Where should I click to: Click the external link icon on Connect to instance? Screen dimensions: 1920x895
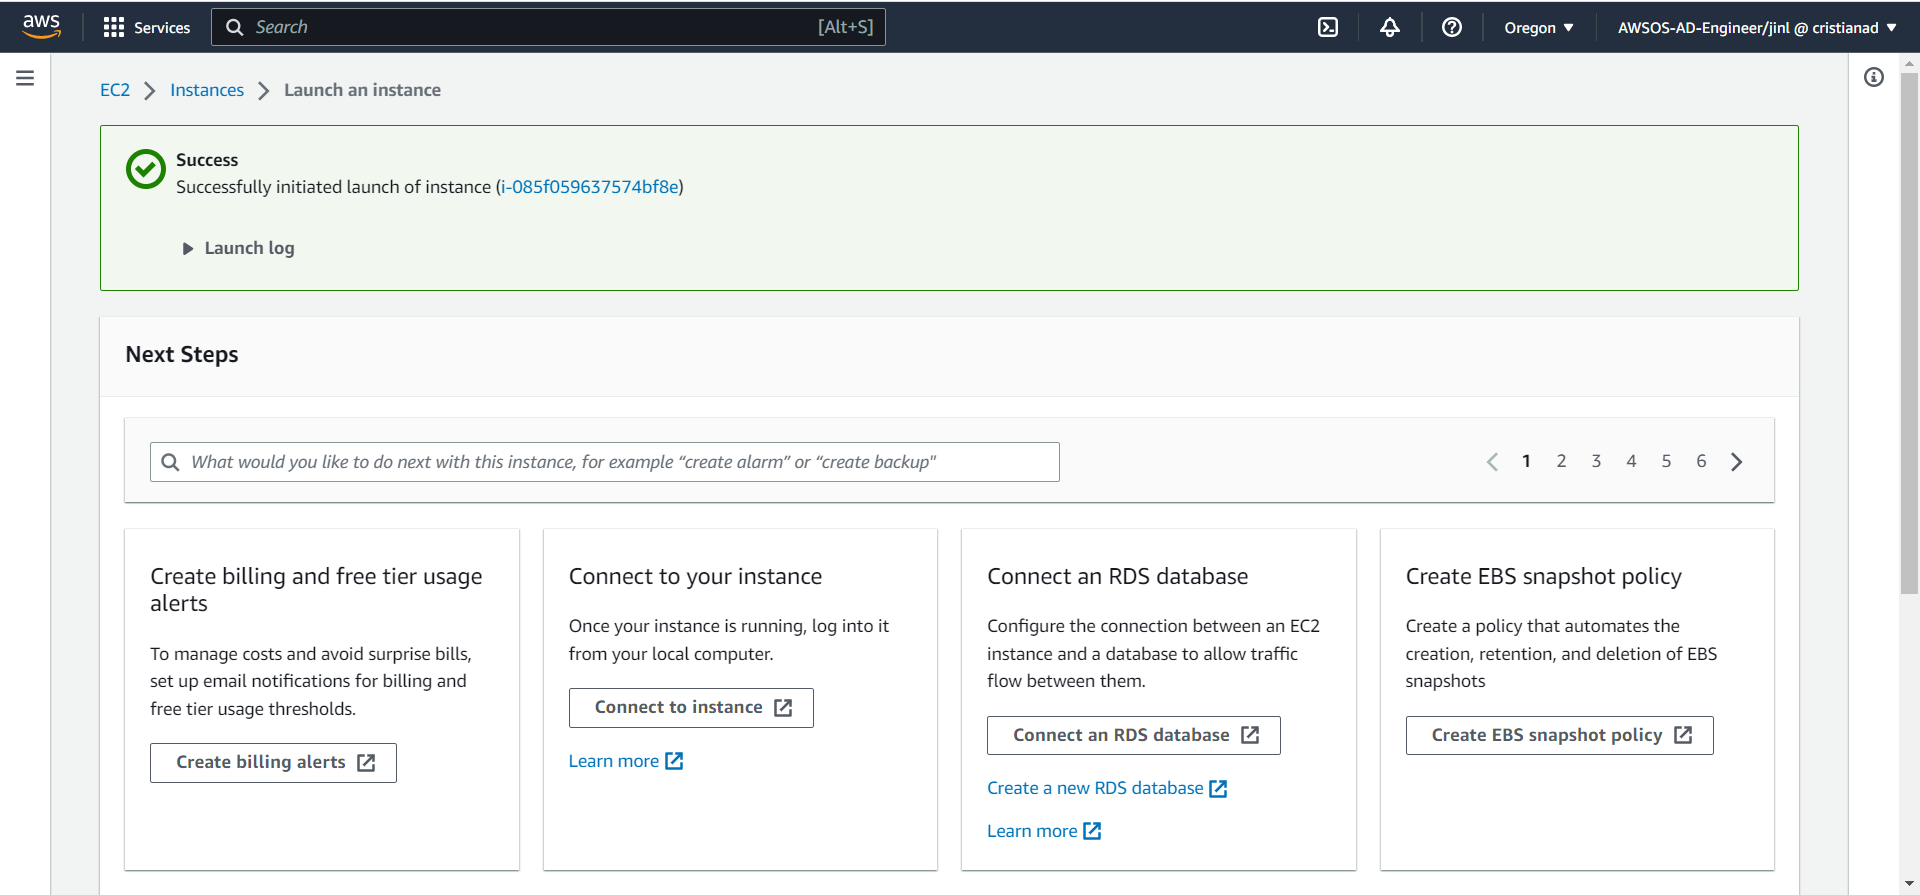pyautogui.click(x=783, y=708)
